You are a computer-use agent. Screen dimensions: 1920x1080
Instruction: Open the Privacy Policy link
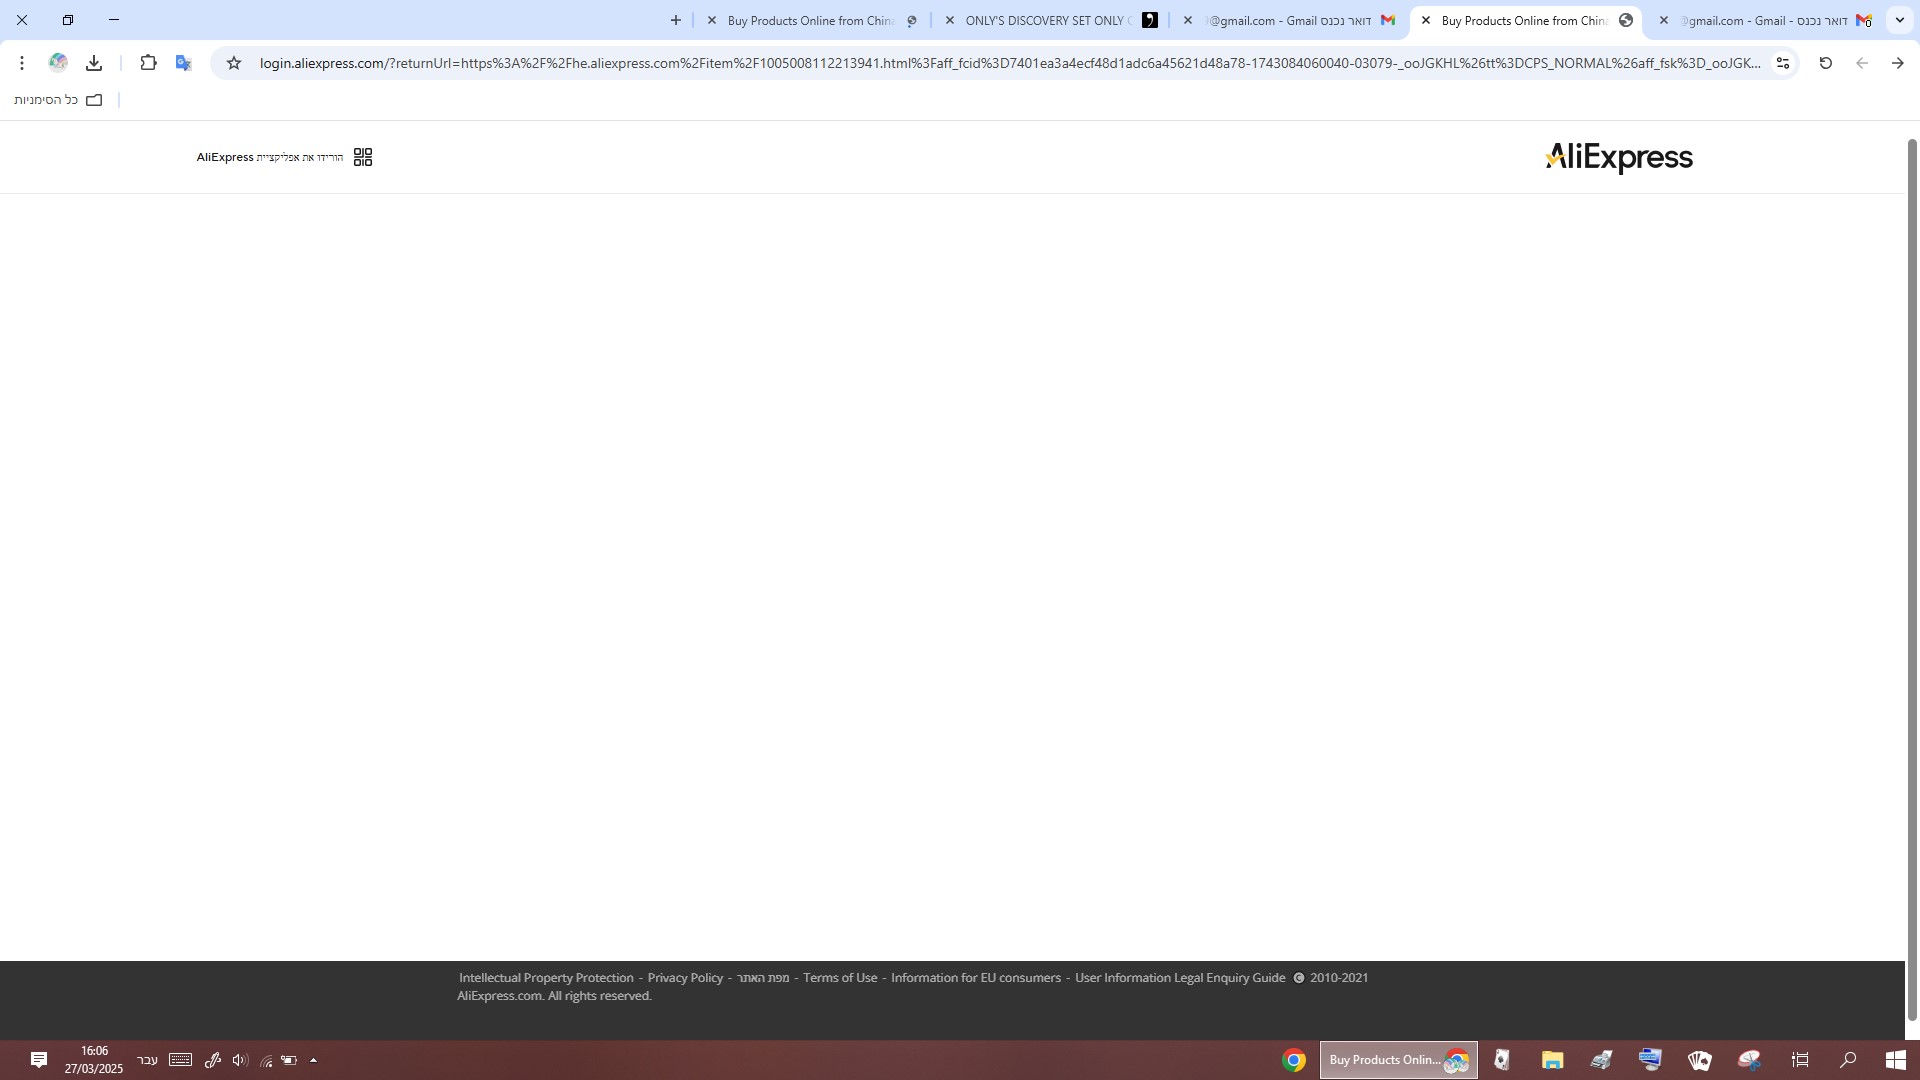(x=685, y=978)
